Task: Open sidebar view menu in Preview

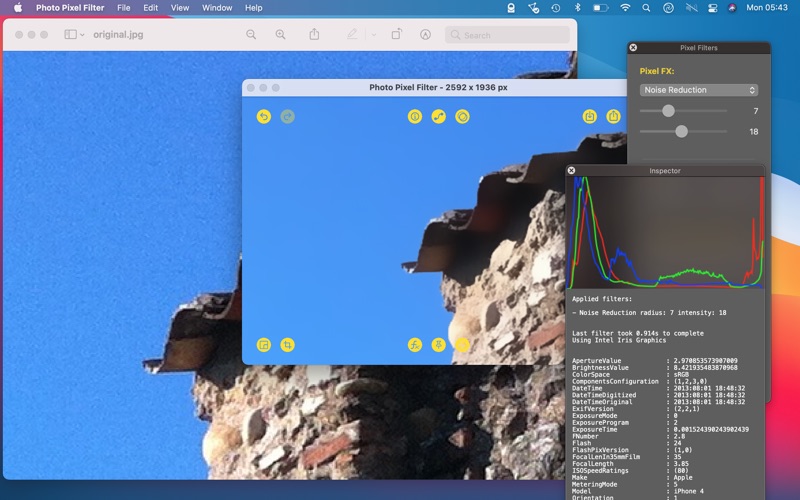Action: click(x=74, y=35)
